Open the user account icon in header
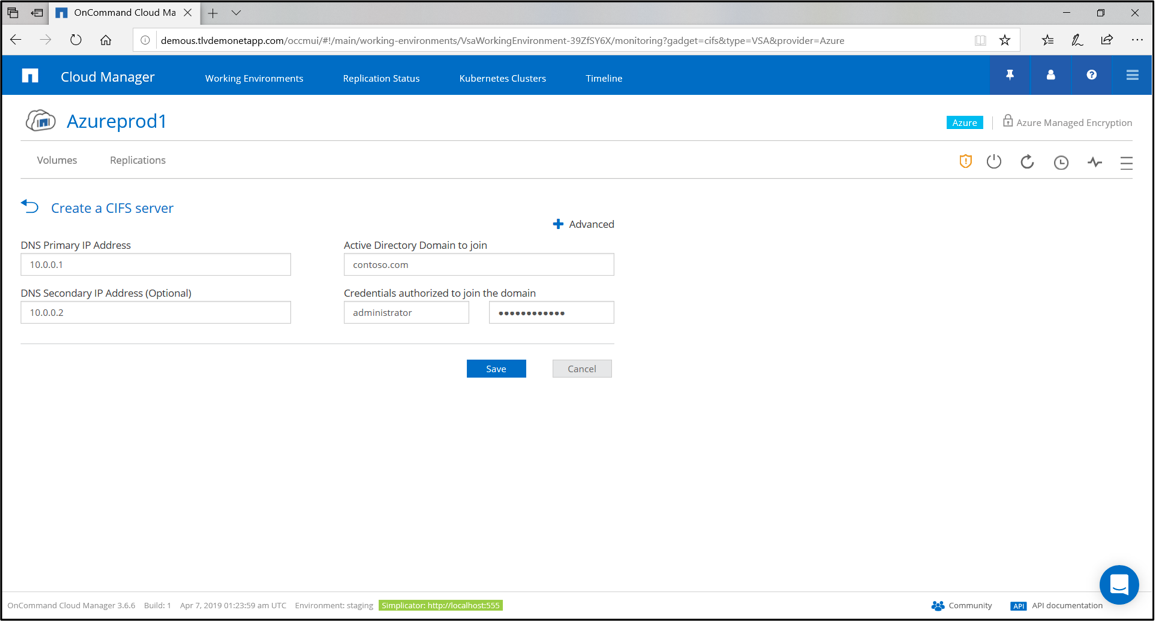 pos(1051,75)
